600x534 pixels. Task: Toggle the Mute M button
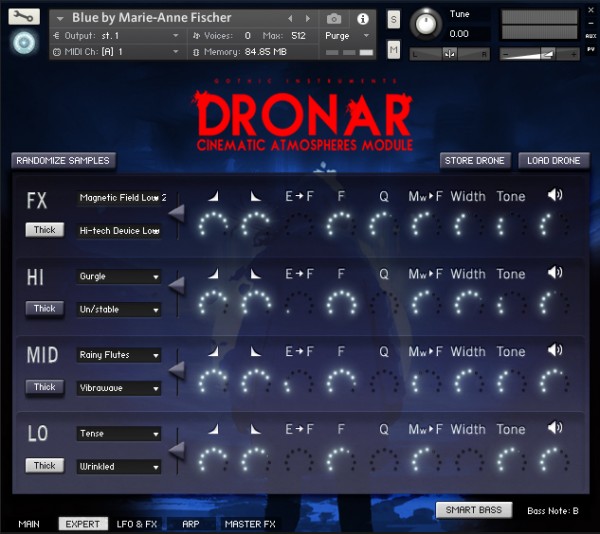(394, 50)
